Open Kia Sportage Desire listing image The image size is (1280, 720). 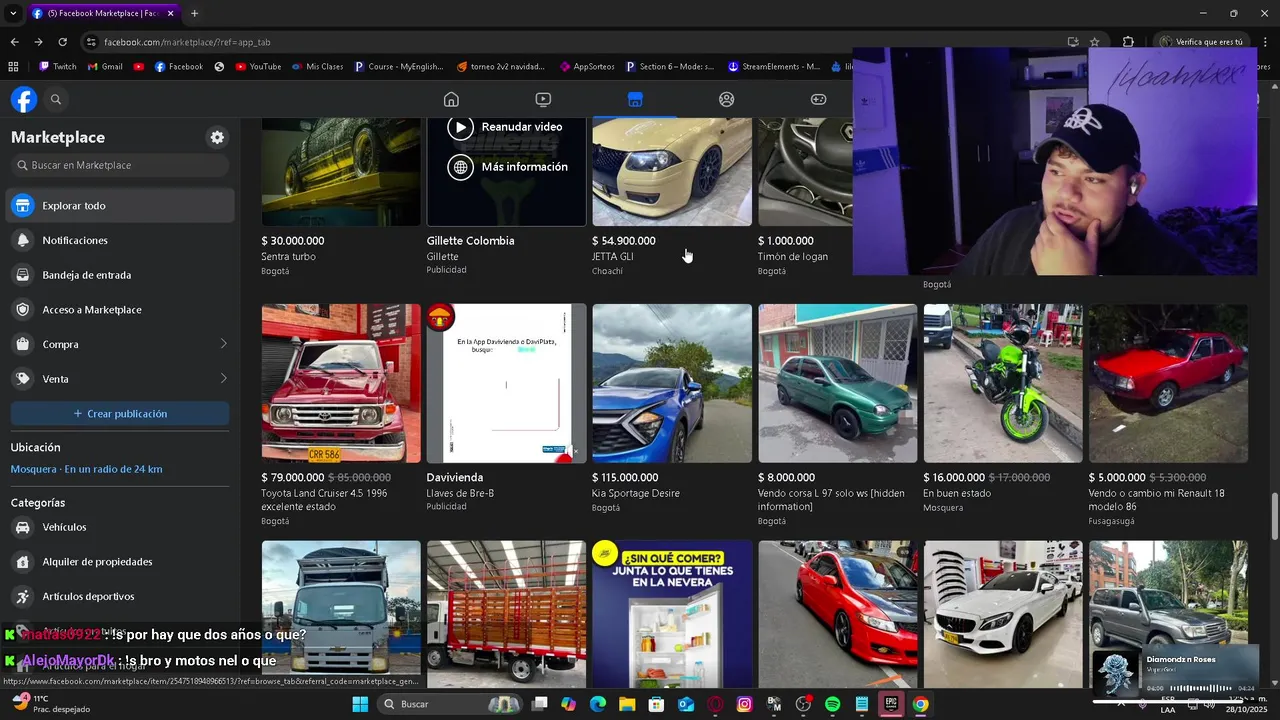672,383
